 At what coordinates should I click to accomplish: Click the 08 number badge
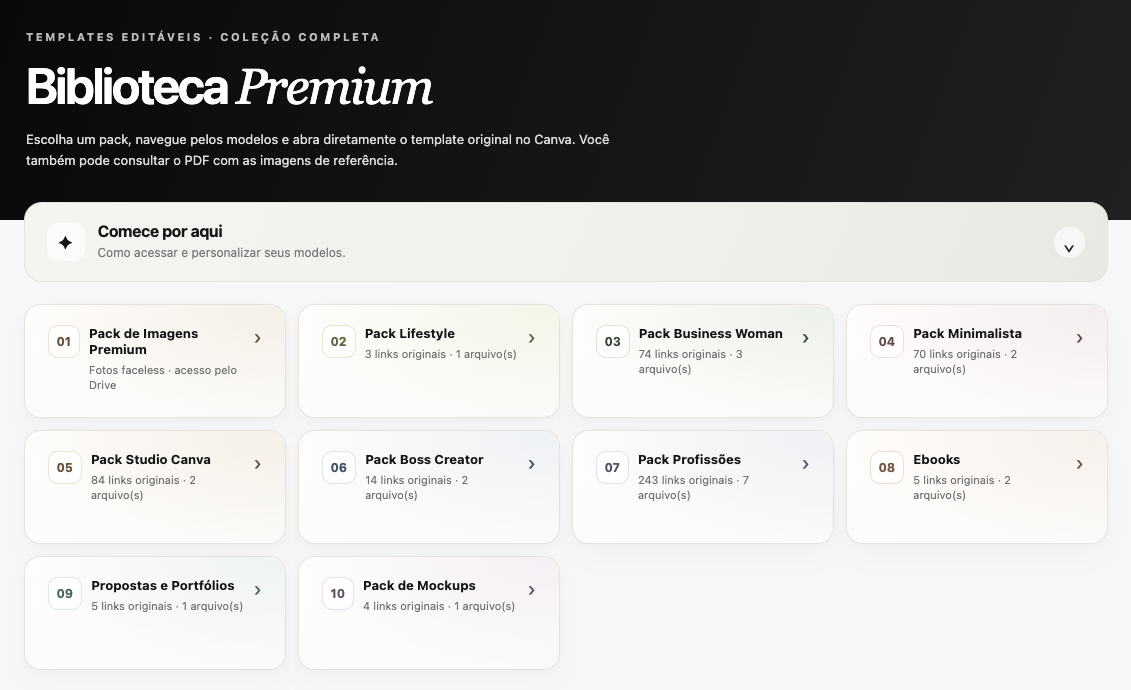pyautogui.click(x=886, y=467)
